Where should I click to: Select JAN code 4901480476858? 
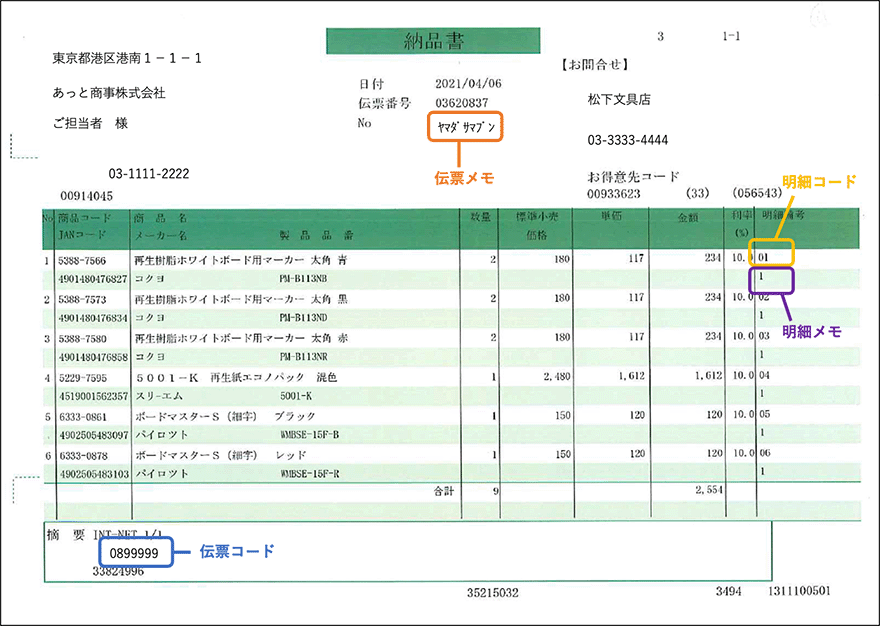[93, 358]
